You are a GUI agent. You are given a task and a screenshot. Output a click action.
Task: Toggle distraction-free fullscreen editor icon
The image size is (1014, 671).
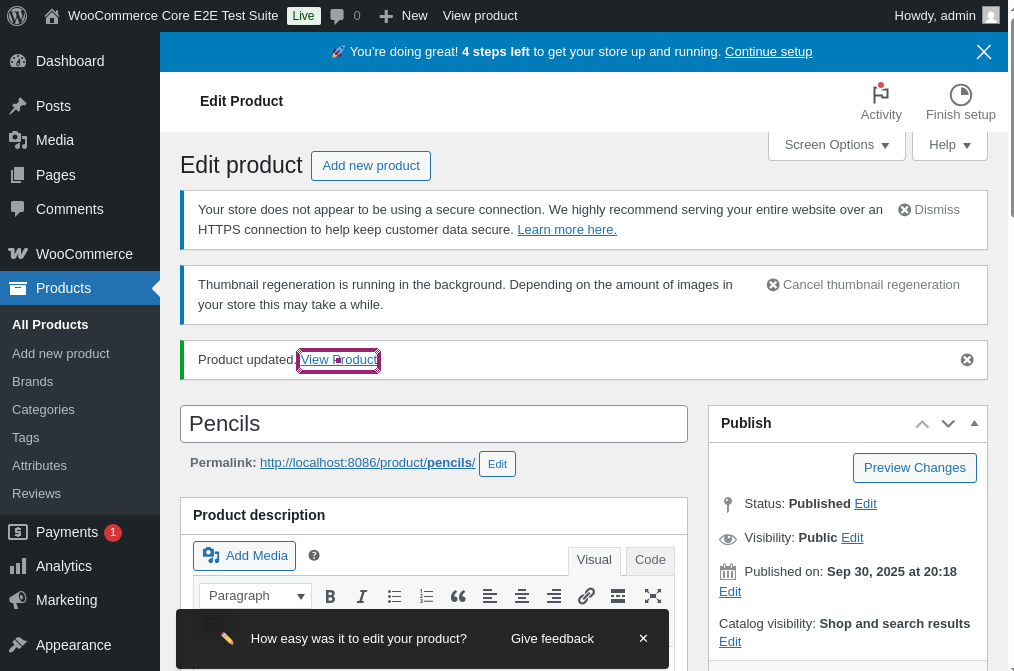[653, 596]
